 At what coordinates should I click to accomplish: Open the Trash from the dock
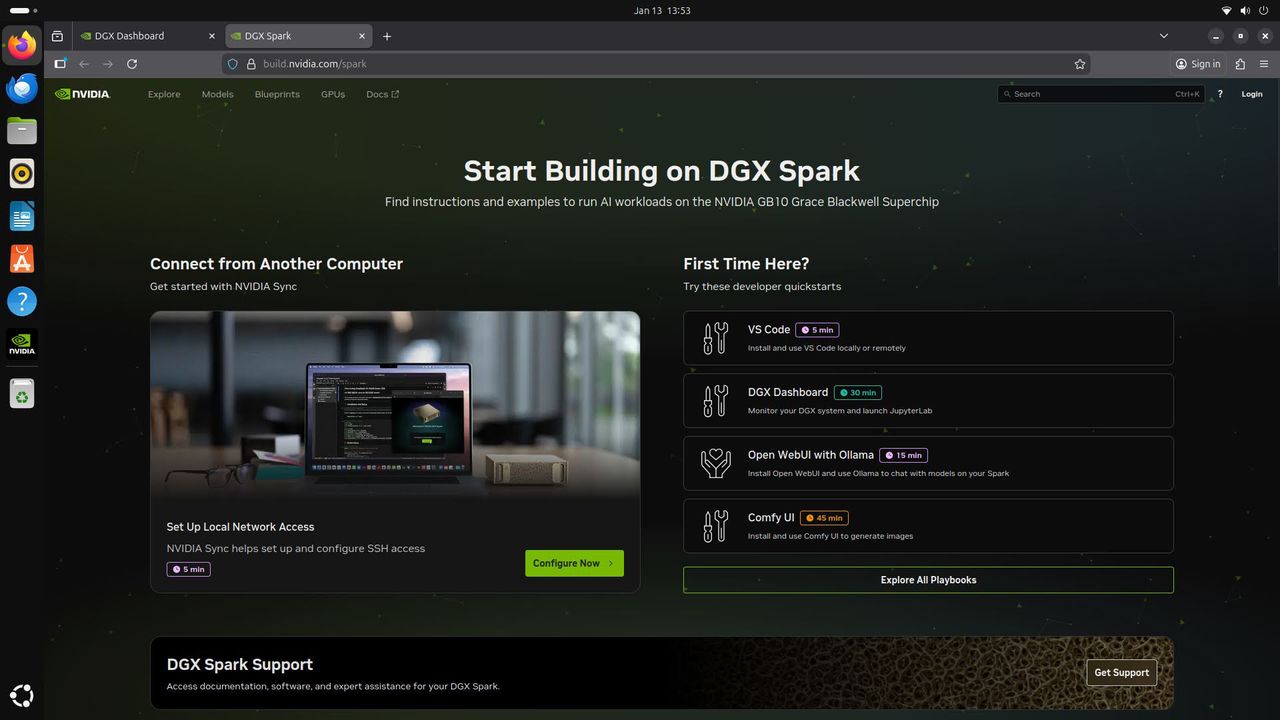point(22,394)
